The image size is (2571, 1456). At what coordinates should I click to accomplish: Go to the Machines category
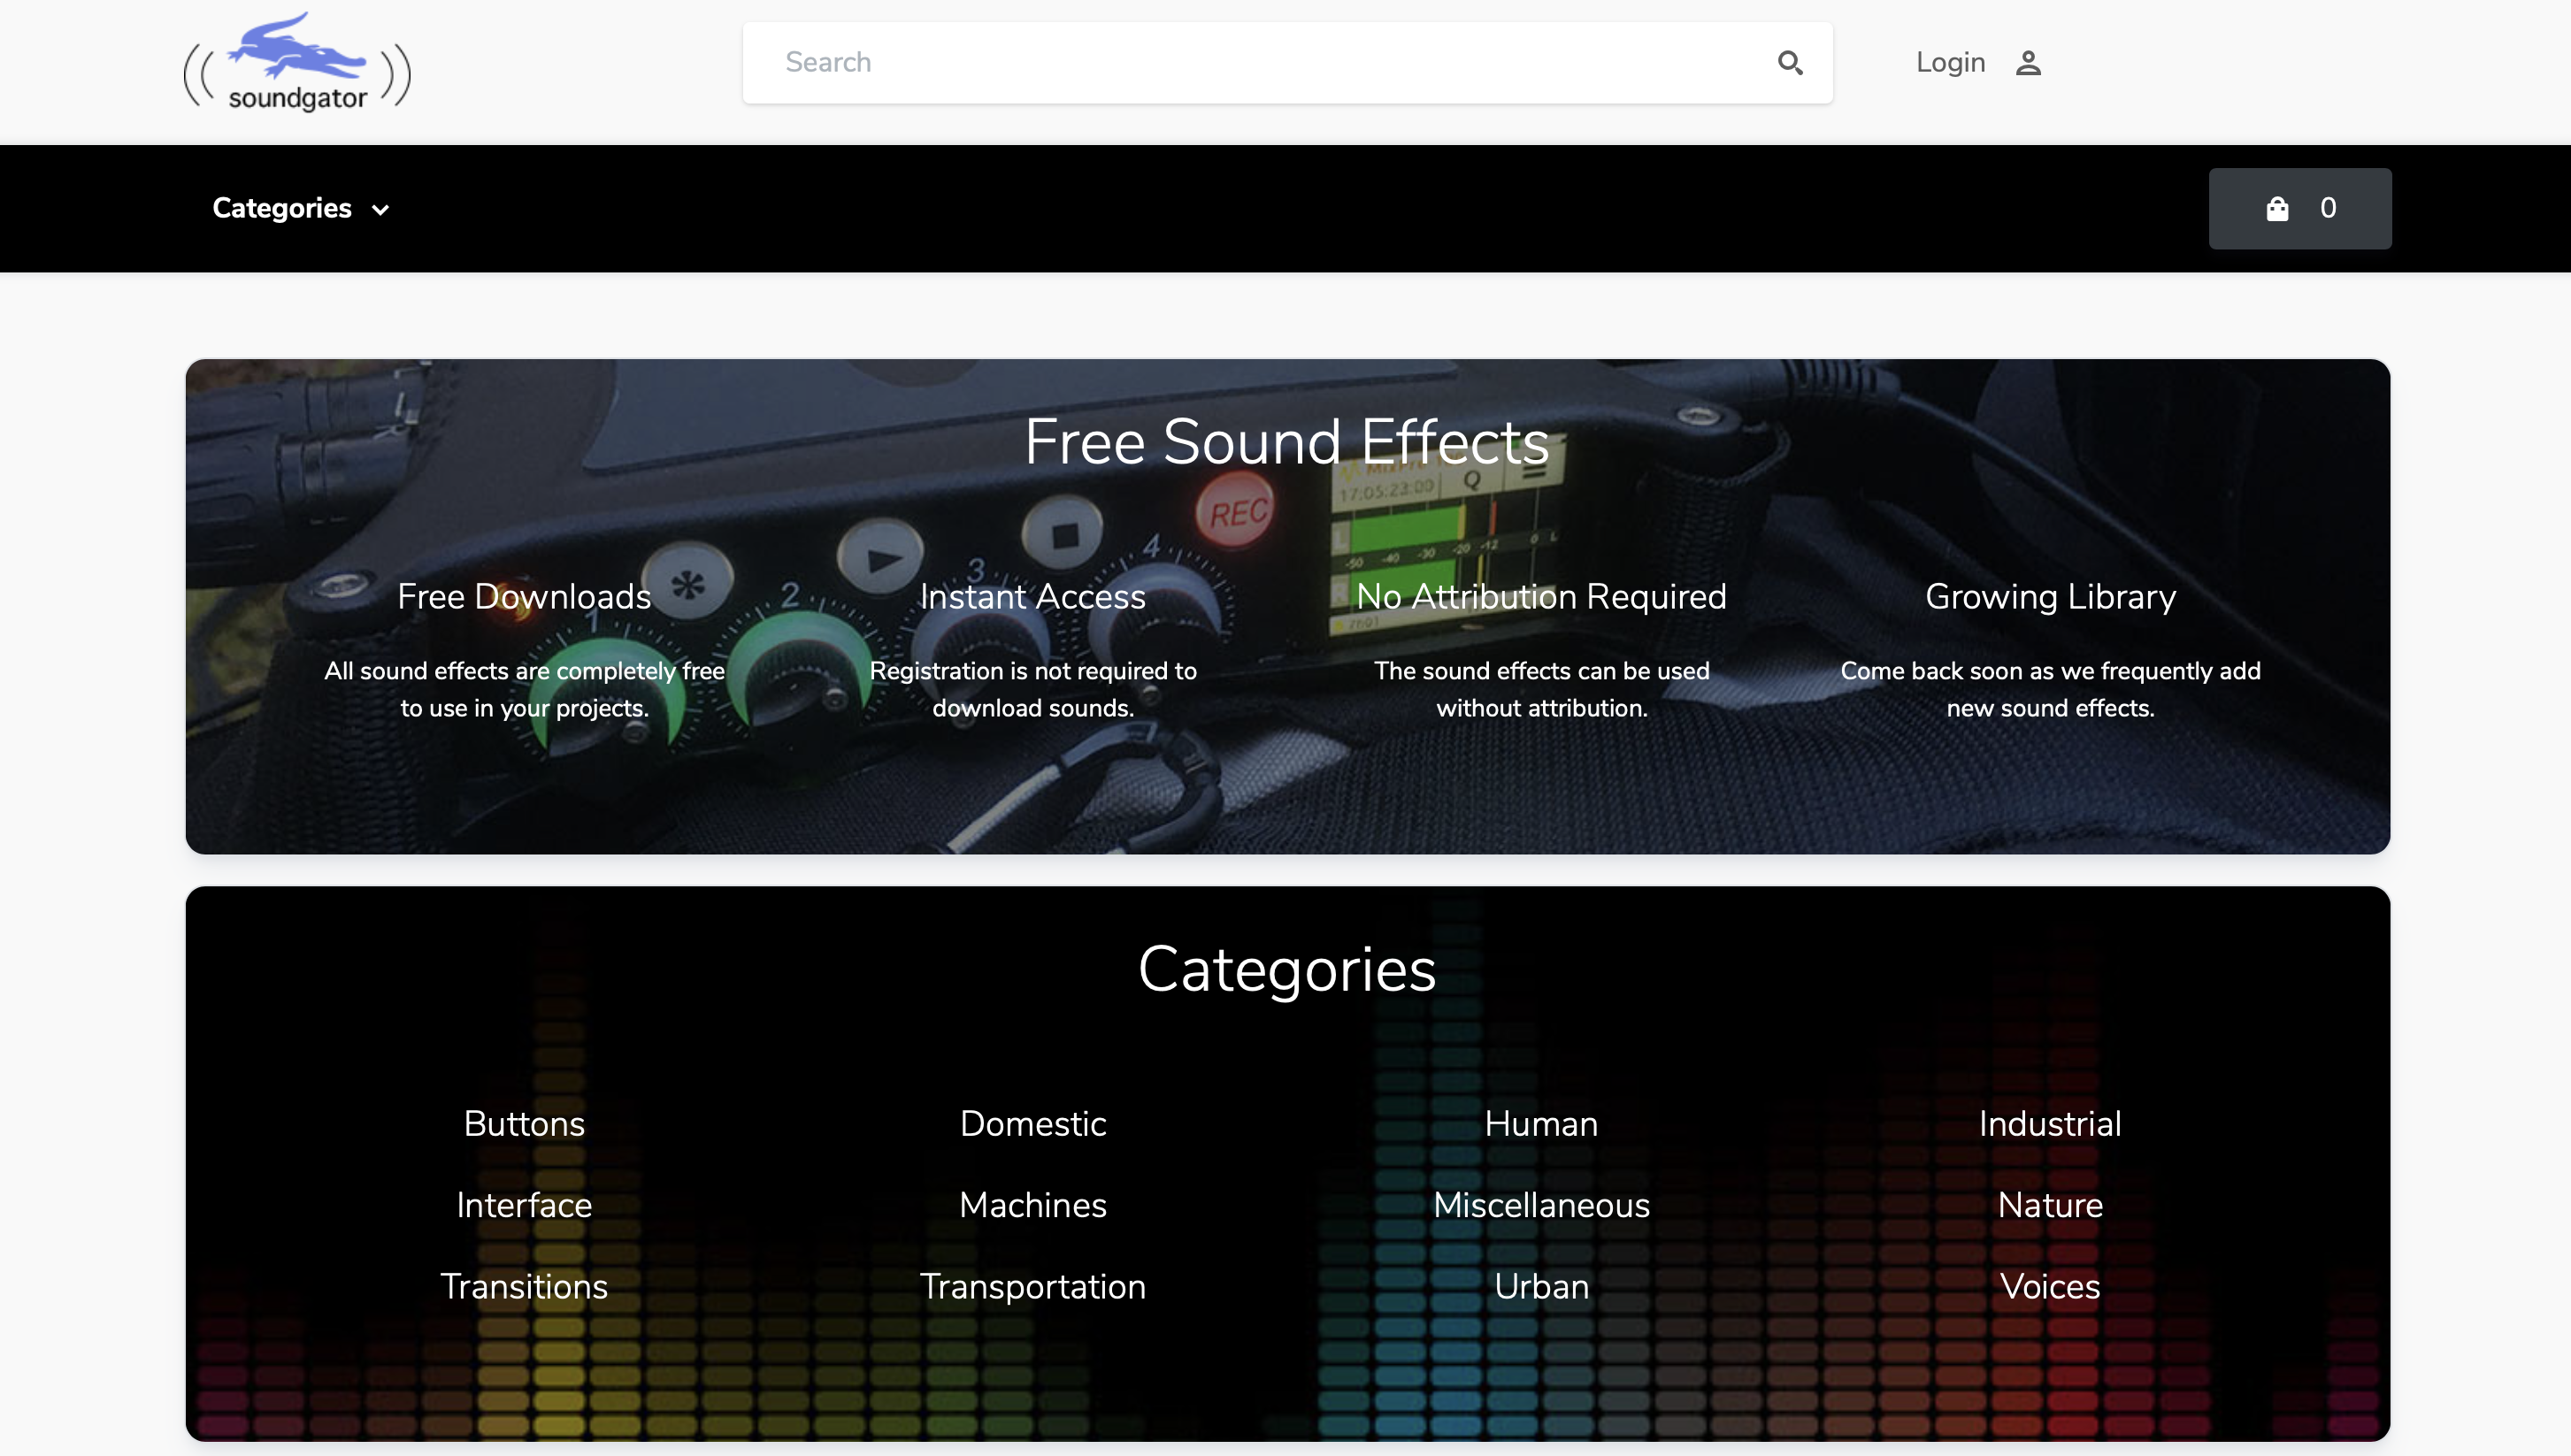(x=1033, y=1205)
